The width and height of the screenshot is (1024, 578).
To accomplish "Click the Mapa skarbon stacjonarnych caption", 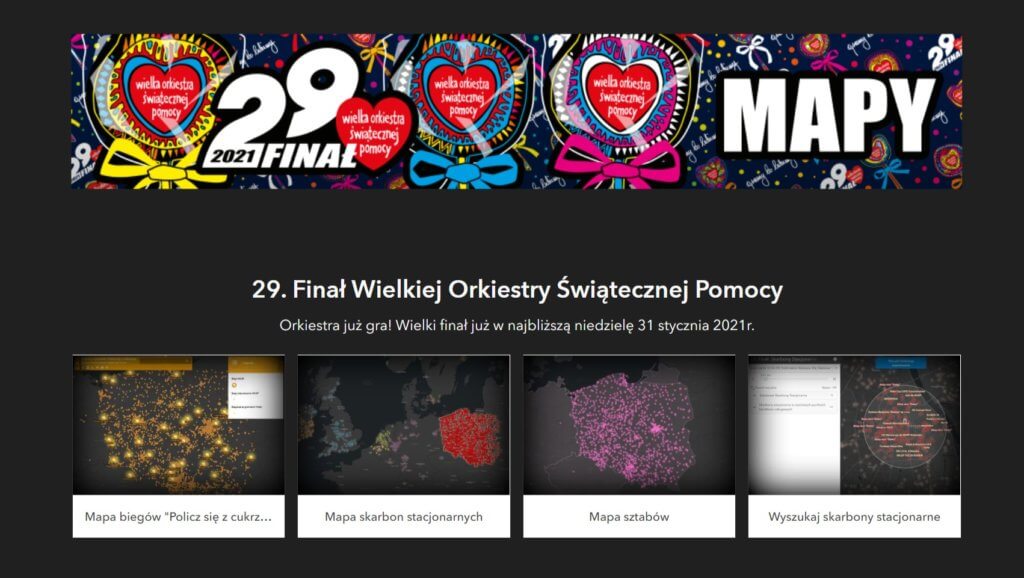I will (404, 517).
